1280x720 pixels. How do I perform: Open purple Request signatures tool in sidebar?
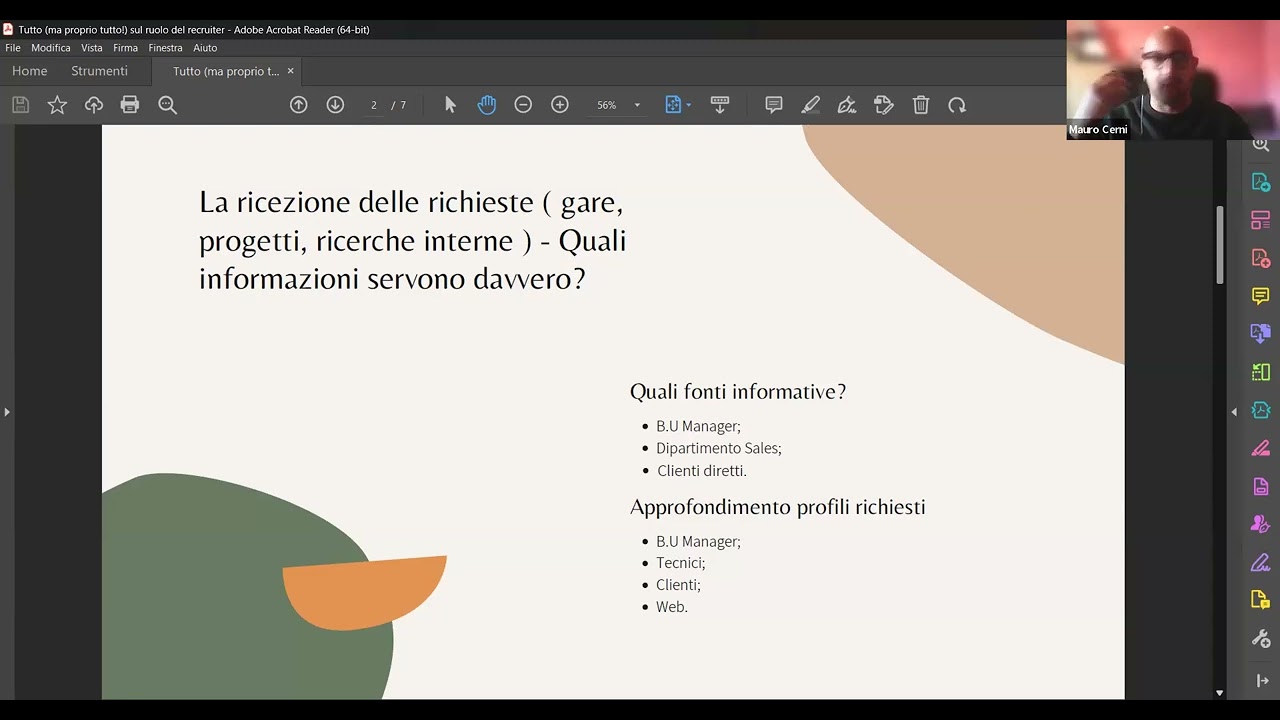(x=1260, y=524)
